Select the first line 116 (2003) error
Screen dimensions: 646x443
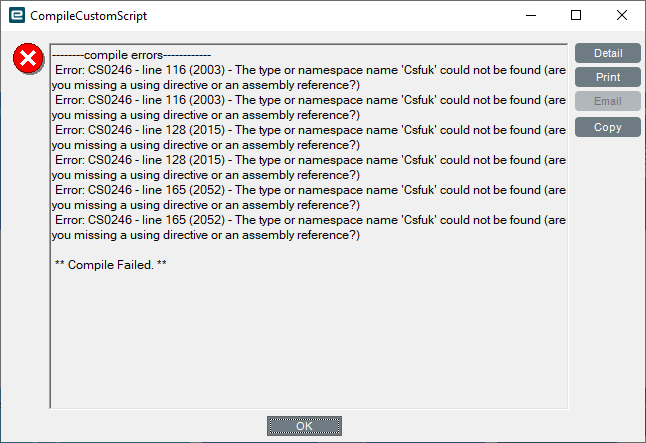coord(309,77)
